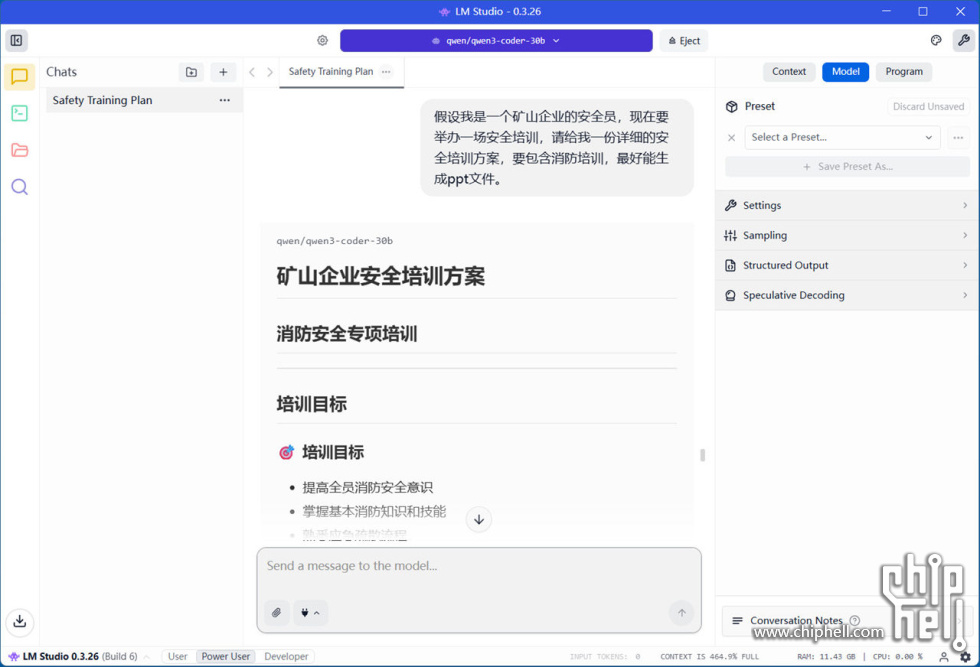The height and width of the screenshot is (667, 980).
Task: Switch to the Model tab
Action: [846, 71]
